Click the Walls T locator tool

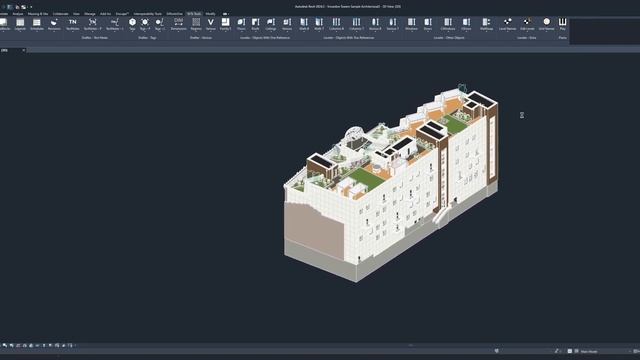click(x=319, y=24)
